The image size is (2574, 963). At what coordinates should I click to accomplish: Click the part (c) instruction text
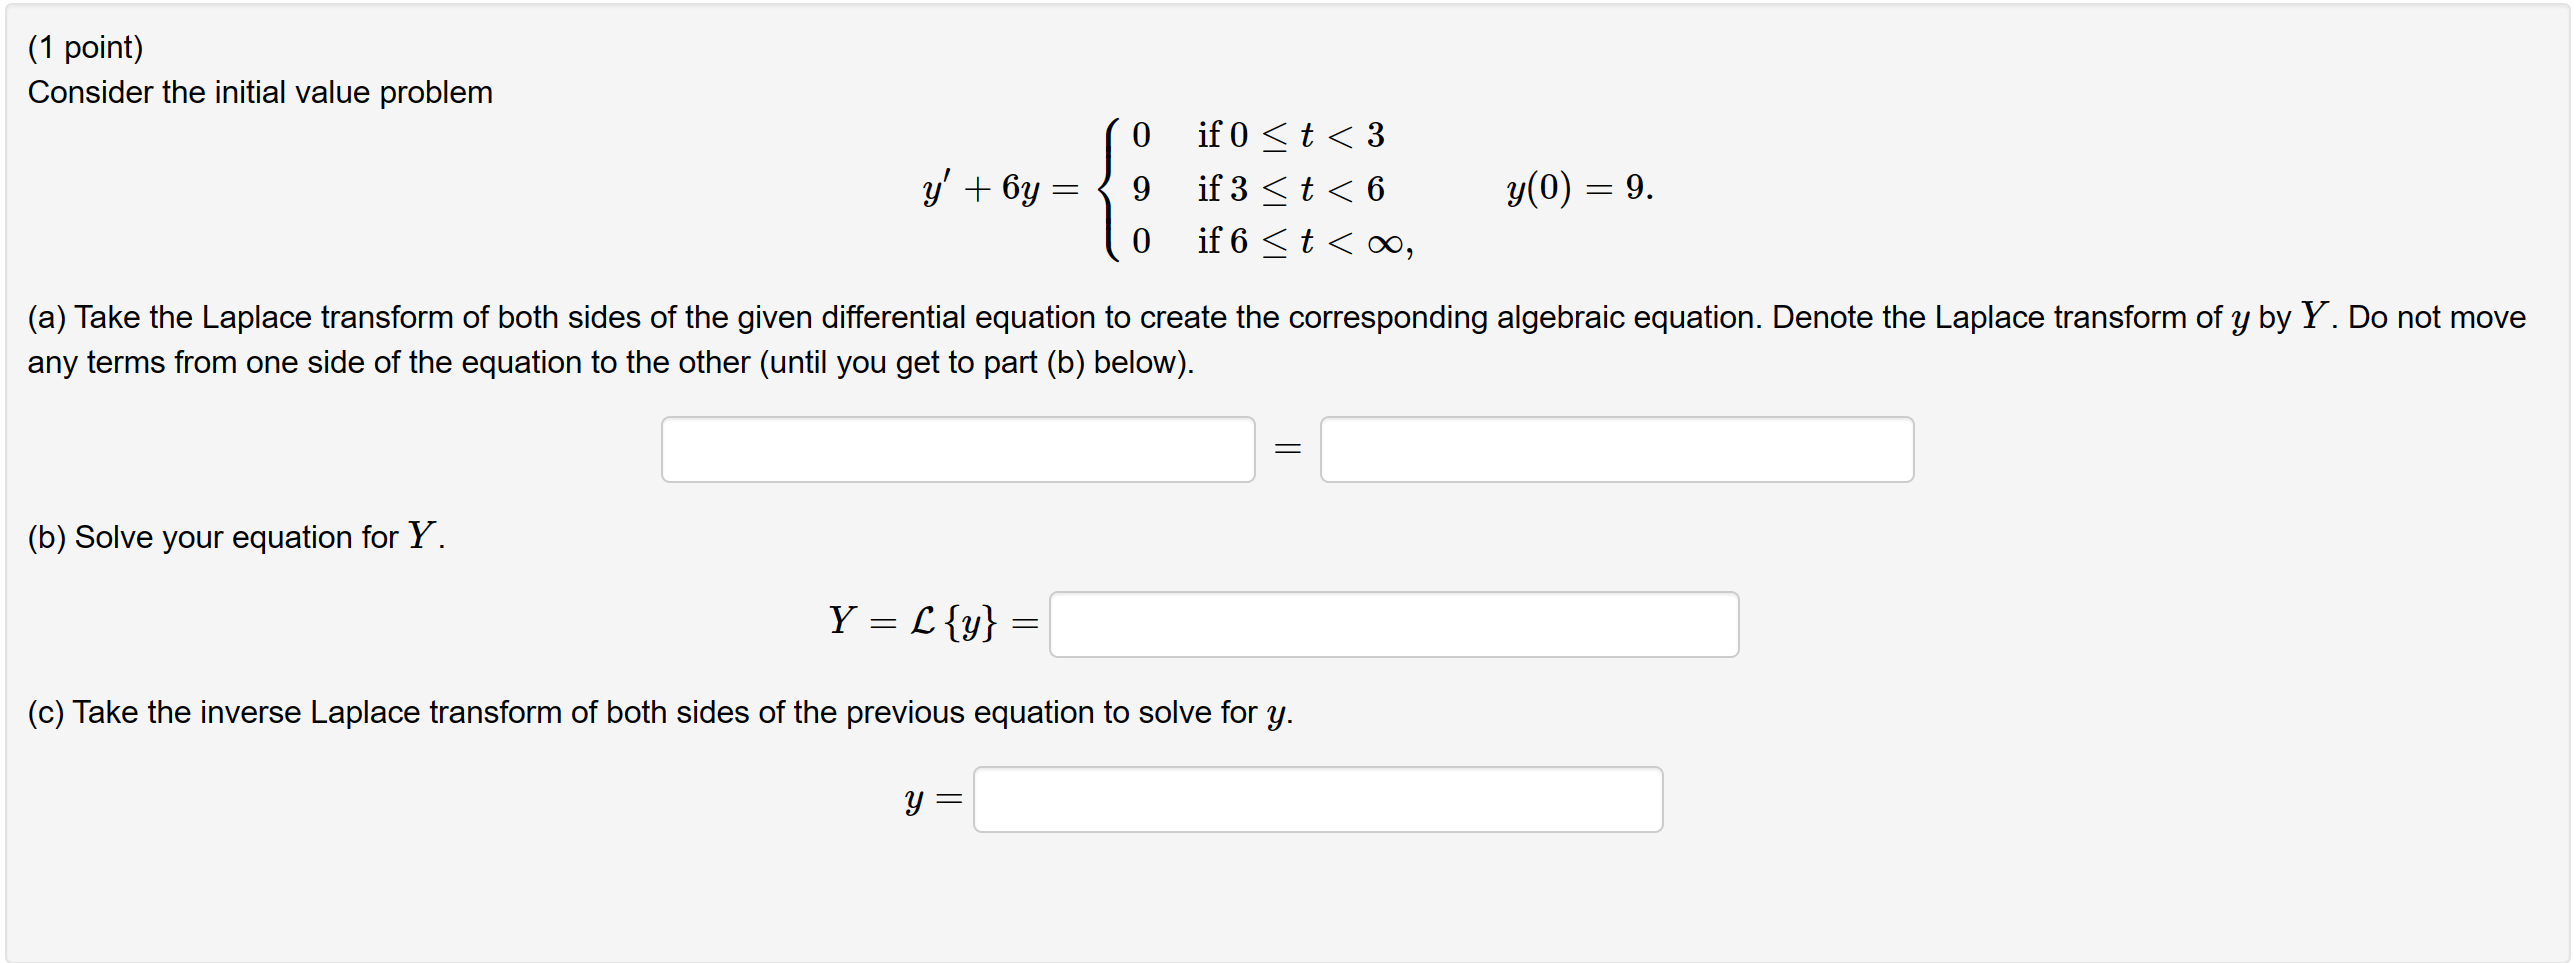click(658, 713)
